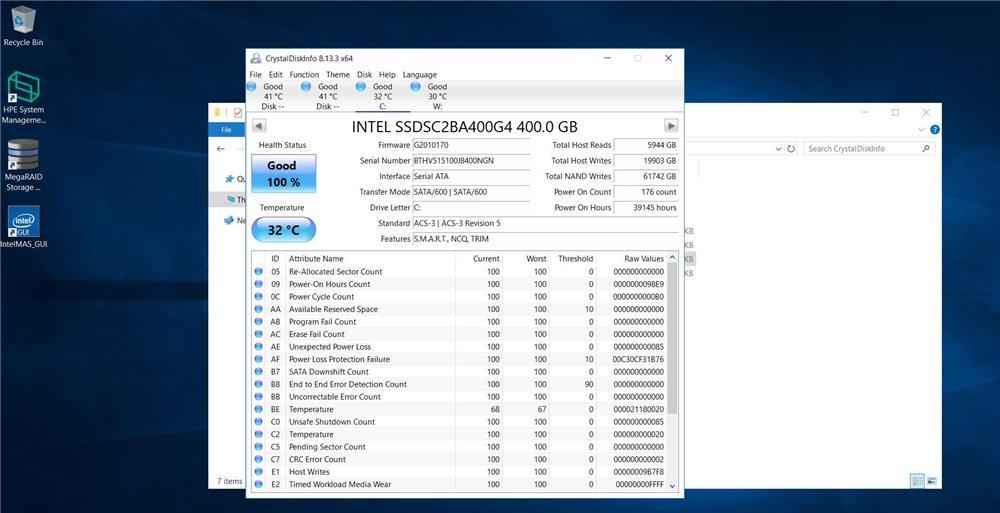Click the Good 100 % health status button
This screenshot has height=513, width=1000.
[283, 174]
